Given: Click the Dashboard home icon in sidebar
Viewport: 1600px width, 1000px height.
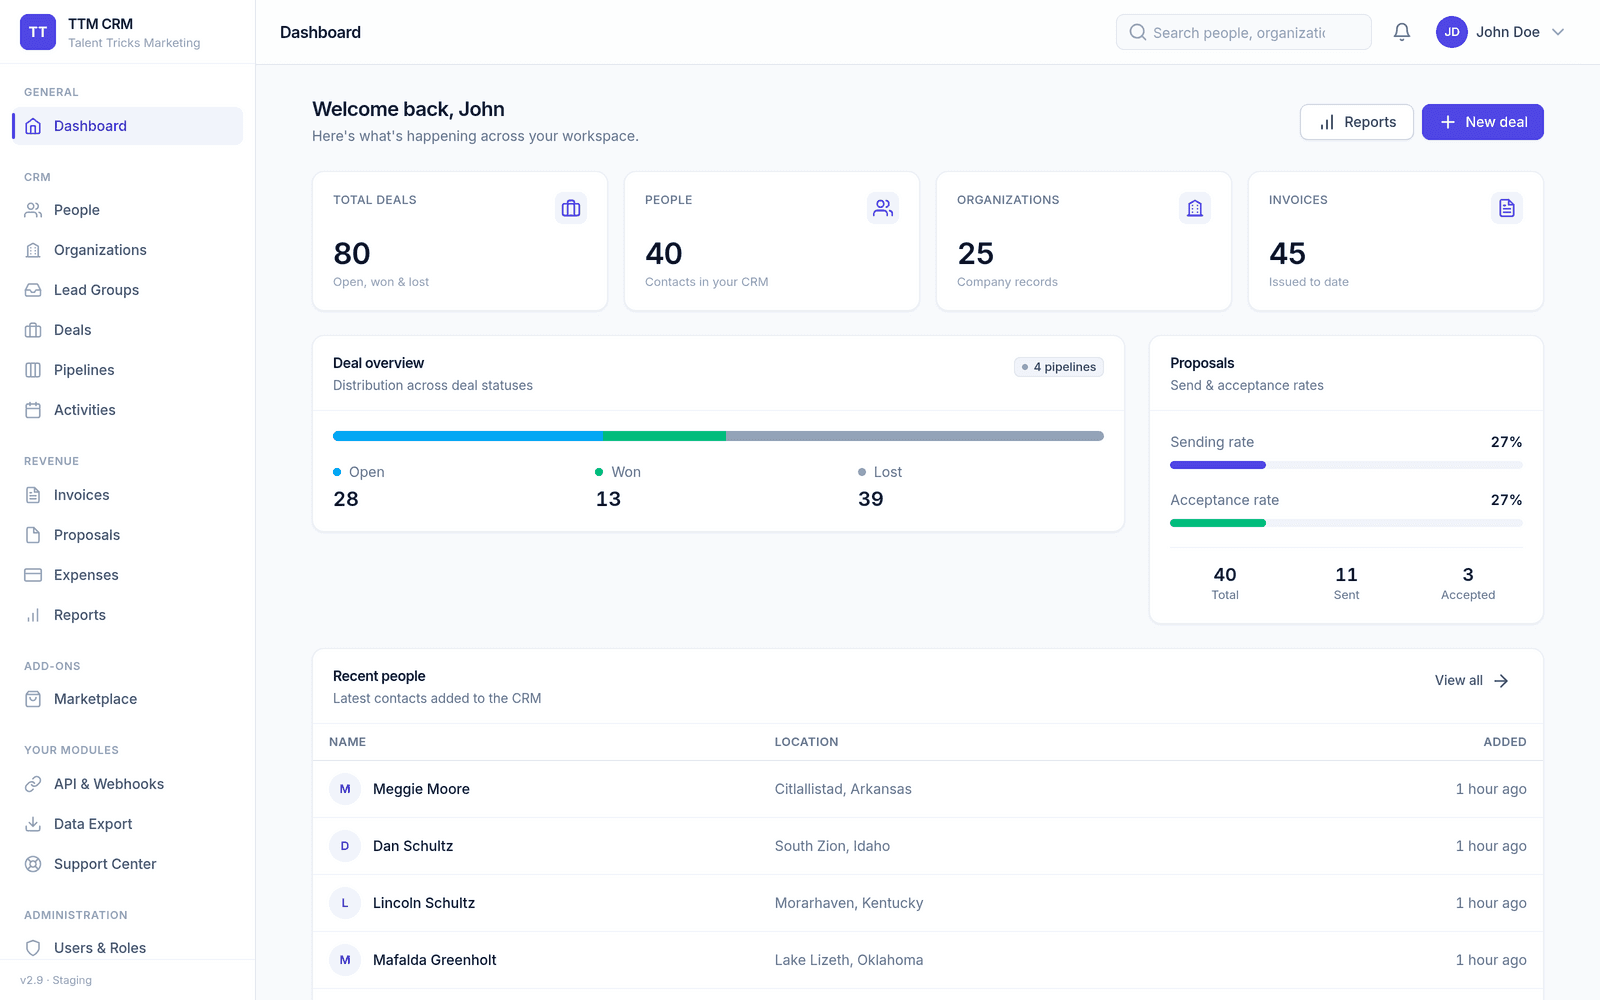Looking at the screenshot, I should pos(33,126).
